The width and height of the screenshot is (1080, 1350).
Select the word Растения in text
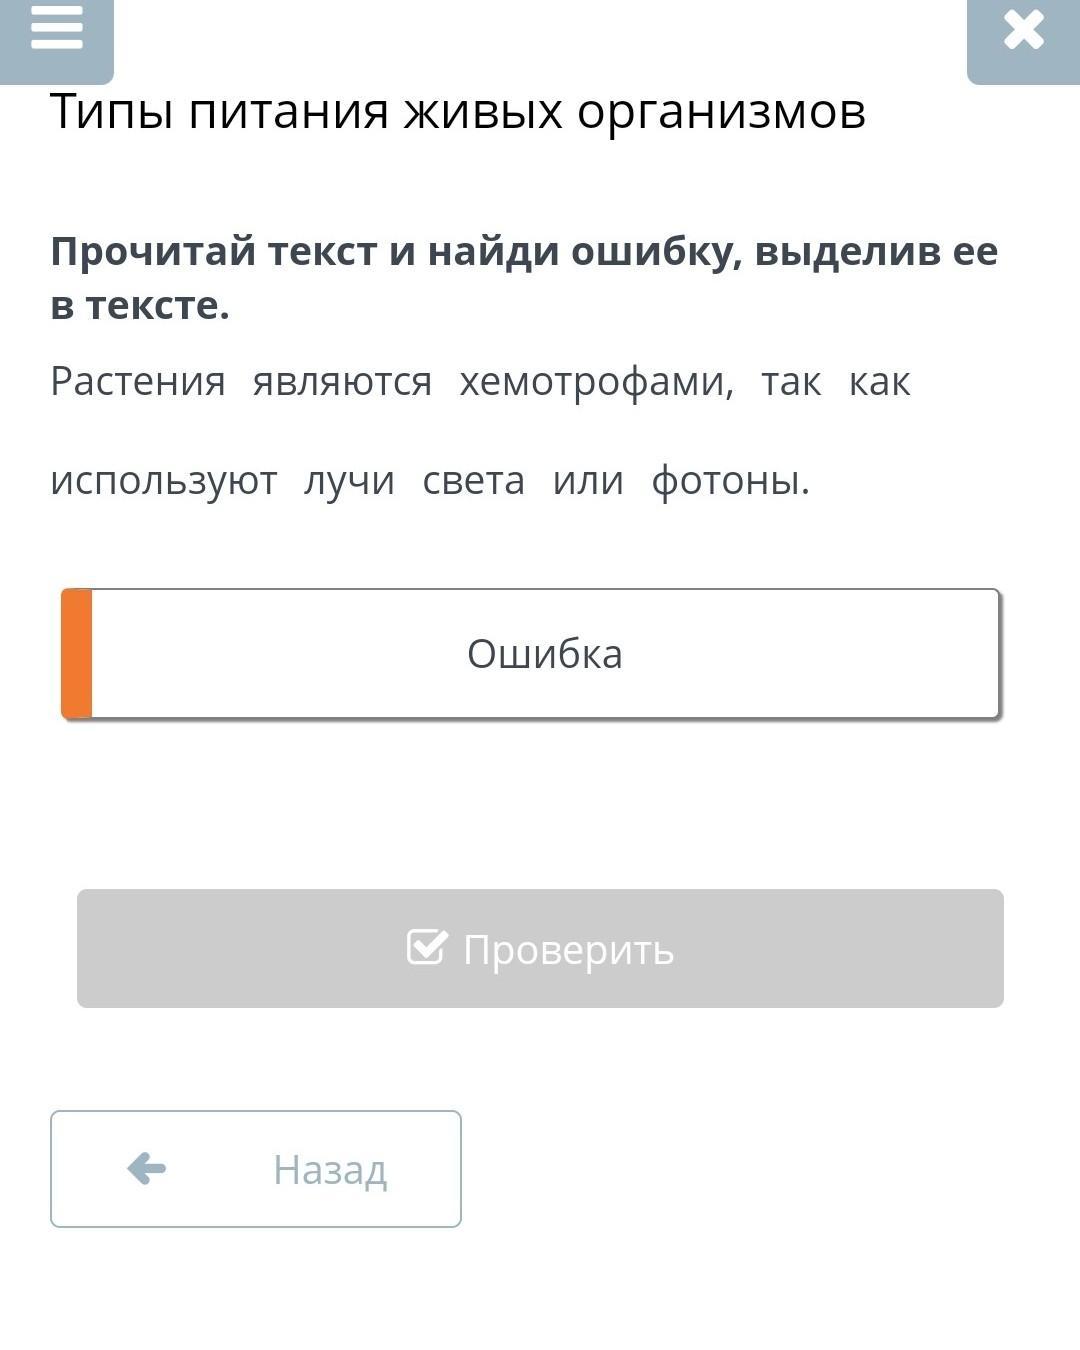138,381
